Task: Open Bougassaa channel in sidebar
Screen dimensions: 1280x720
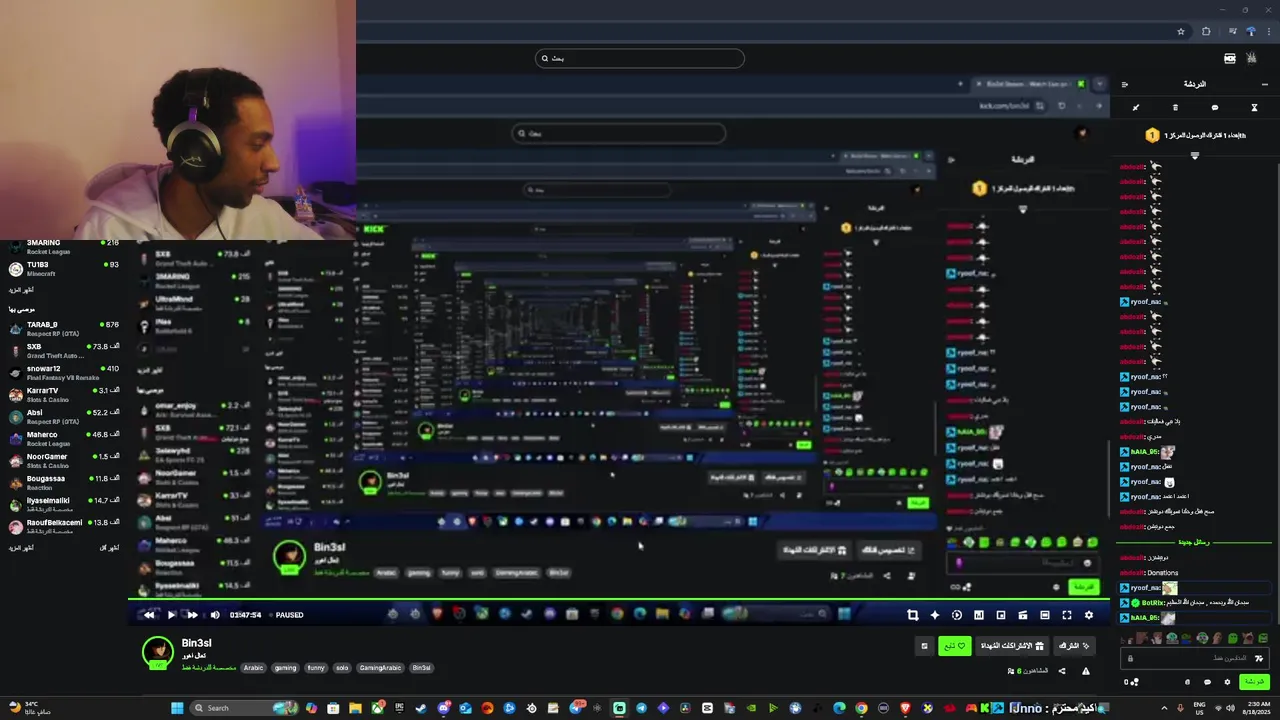Action: pyautogui.click(x=62, y=483)
